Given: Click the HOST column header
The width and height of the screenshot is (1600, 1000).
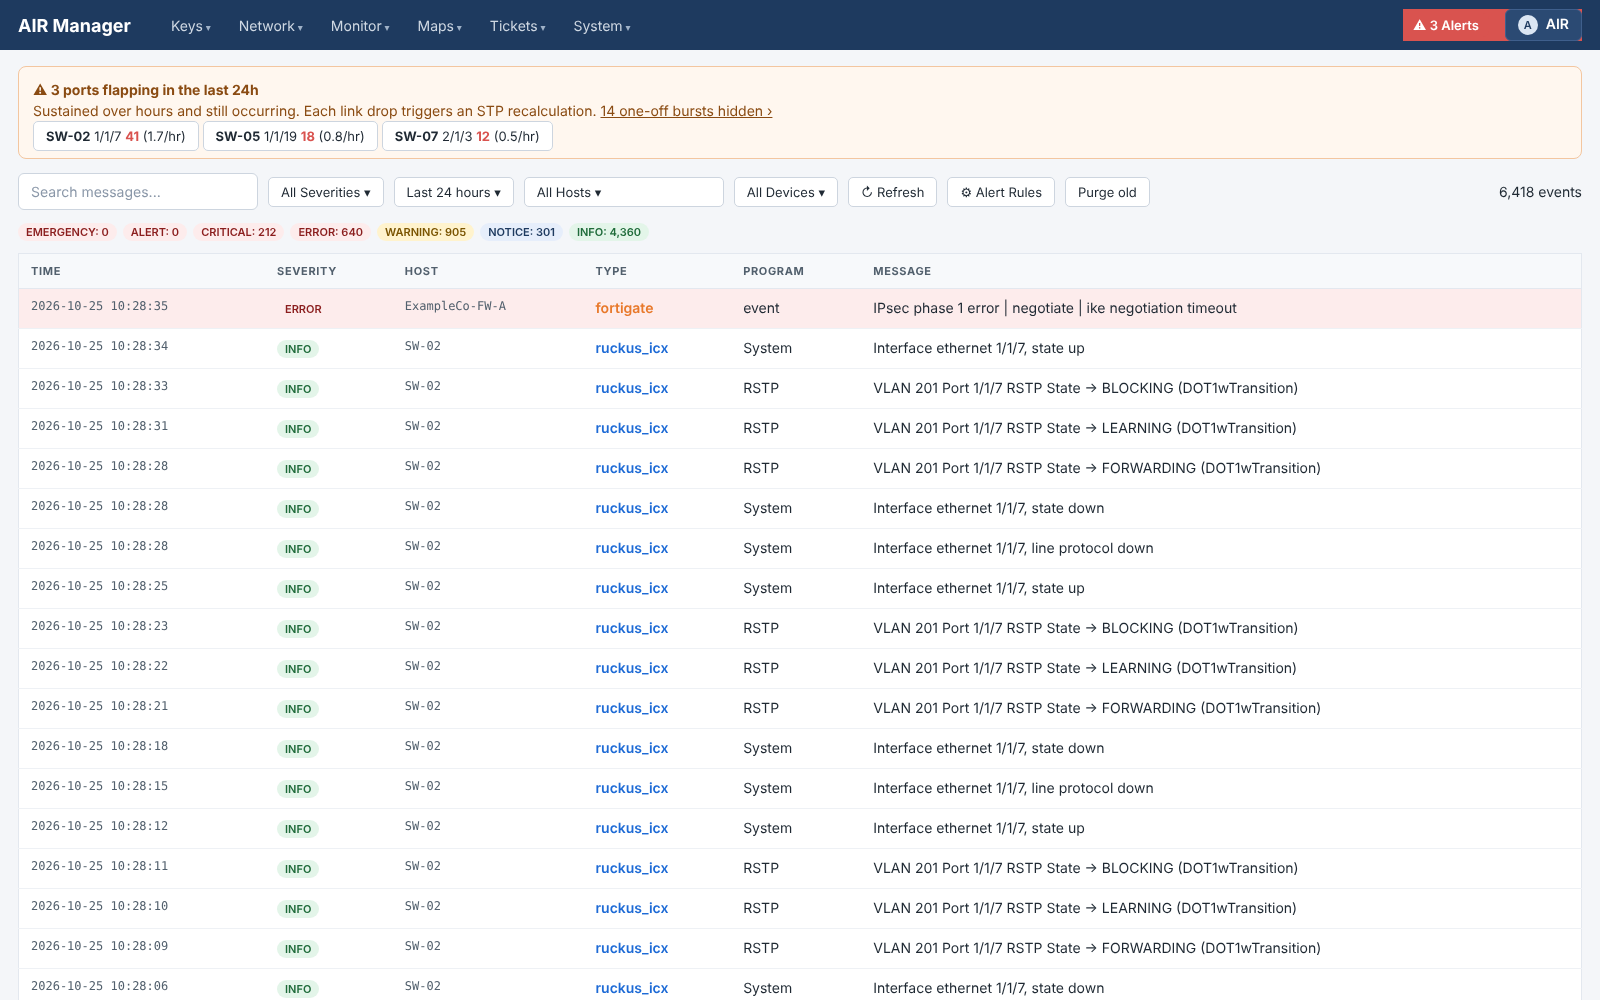Looking at the screenshot, I should (421, 271).
